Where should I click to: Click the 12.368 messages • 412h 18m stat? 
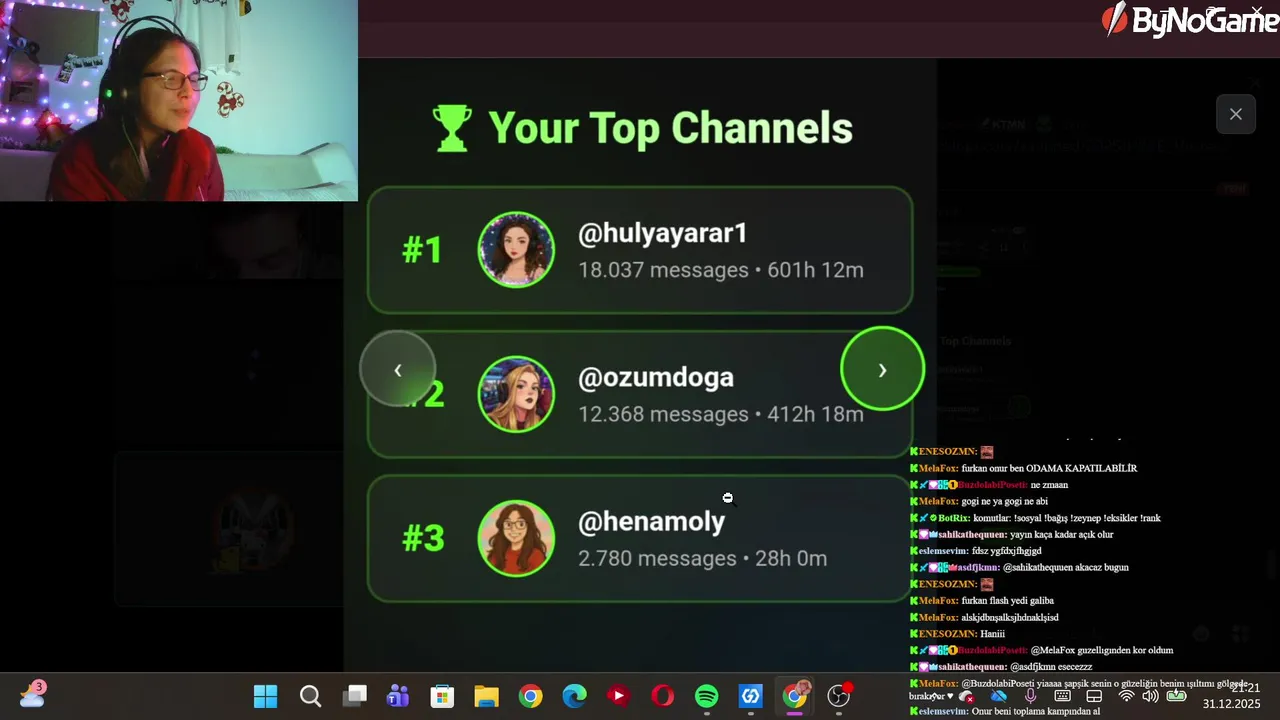(x=721, y=414)
